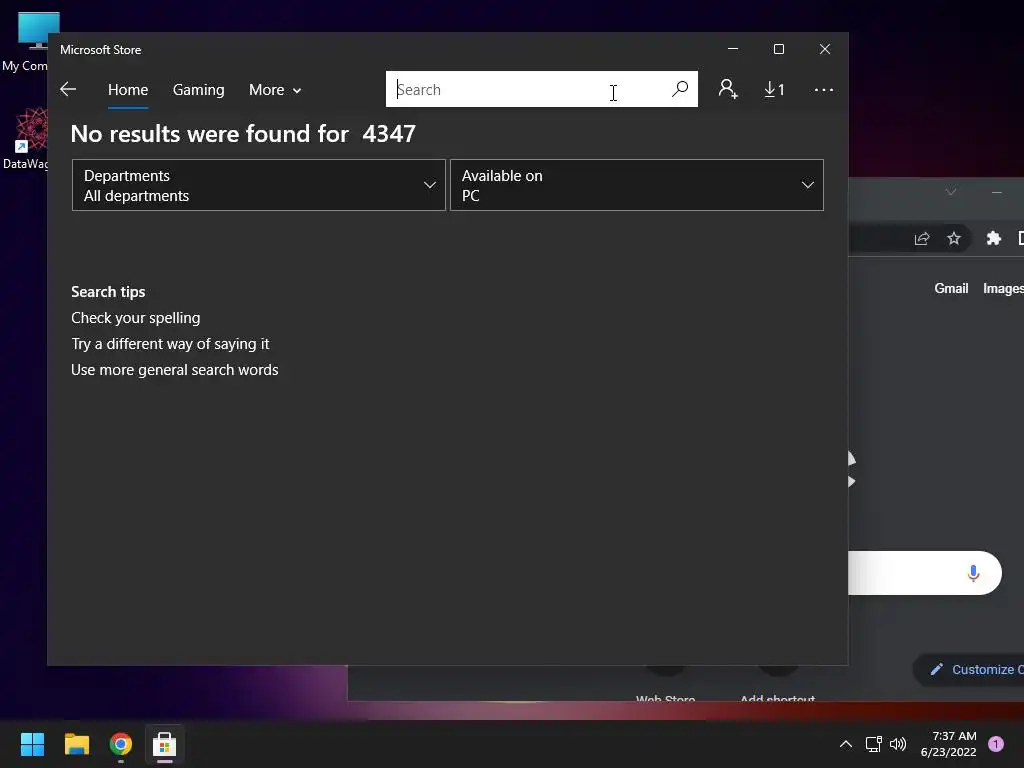Viewport: 1024px width, 768px height.
Task: Click the Microsoft Store taskbar icon
Action: 165,744
